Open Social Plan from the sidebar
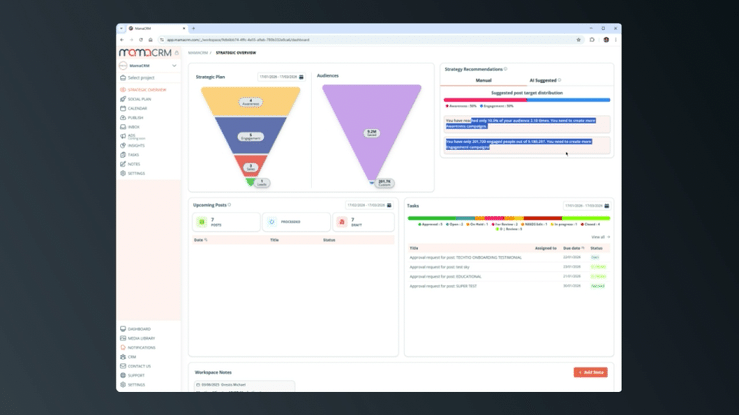Image resolution: width=739 pixels, height=415 pixels. coord(139,99)
